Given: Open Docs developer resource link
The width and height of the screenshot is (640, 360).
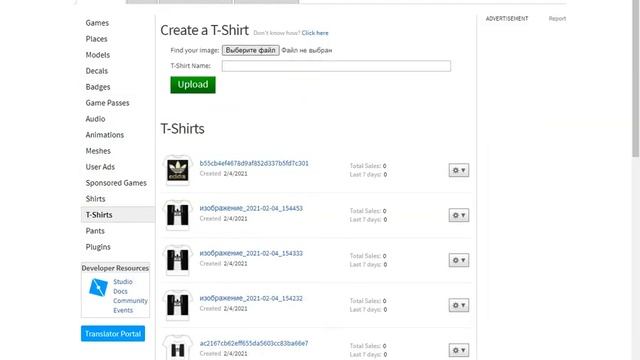Looking at the screenshot, I should (120, 291).
